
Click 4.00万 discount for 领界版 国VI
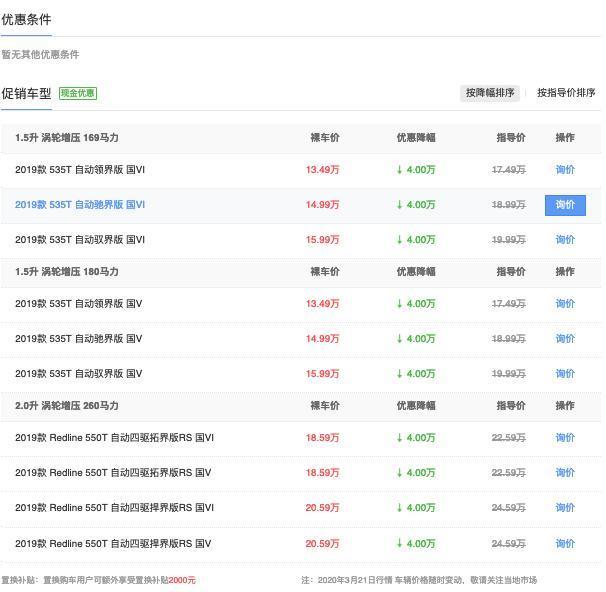(416, 170)
